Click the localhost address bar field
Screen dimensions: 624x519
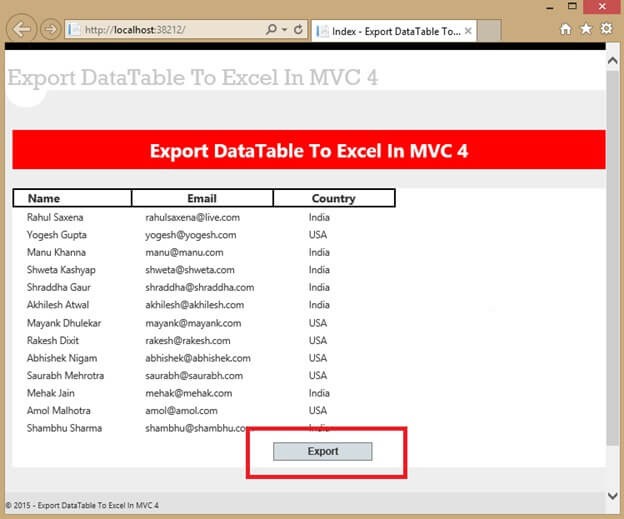pos(166,29)
